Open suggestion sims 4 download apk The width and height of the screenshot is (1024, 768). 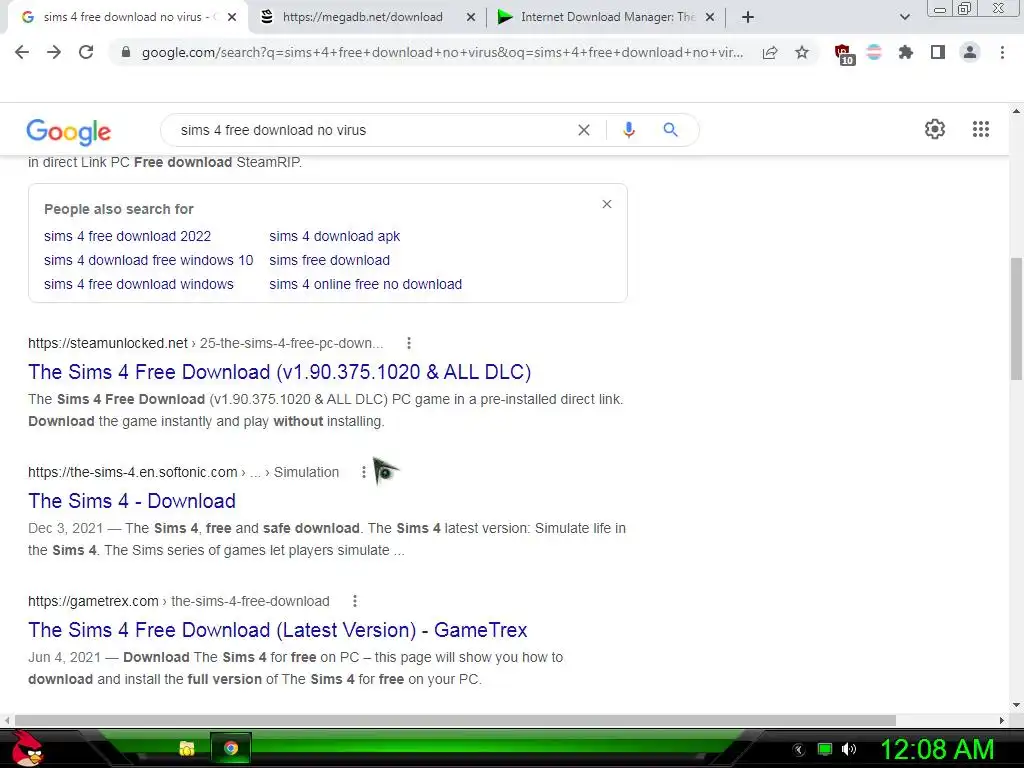coord(334,236)
